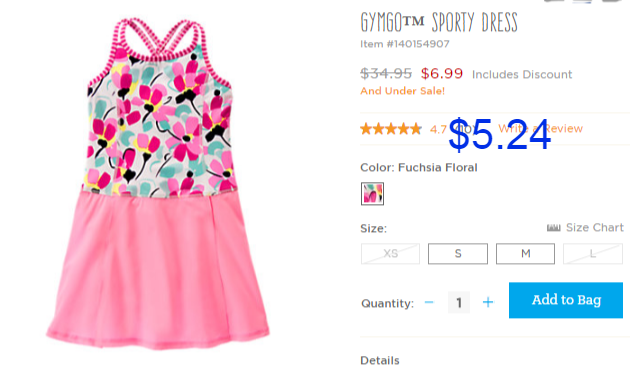Click the Includes Discount label

point(522,74)
